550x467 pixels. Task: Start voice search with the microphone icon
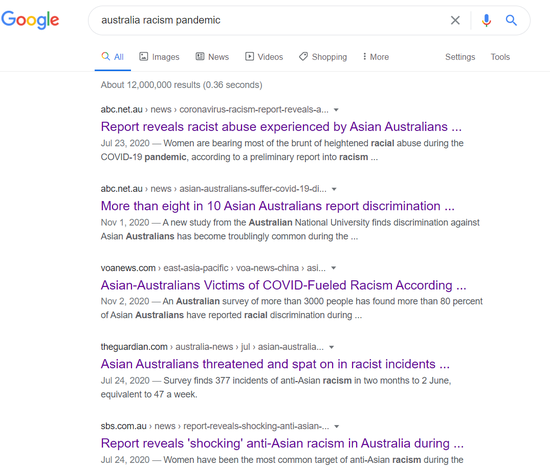click(x=486, y=20)
